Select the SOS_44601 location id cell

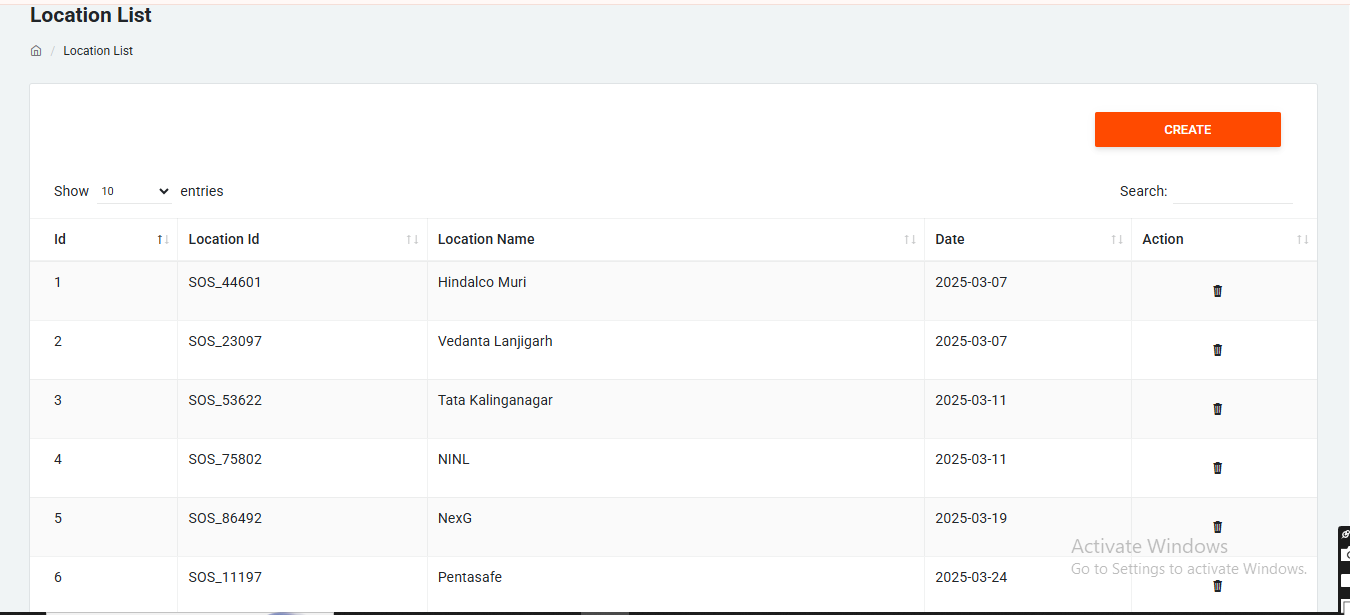tap(225, 283)
